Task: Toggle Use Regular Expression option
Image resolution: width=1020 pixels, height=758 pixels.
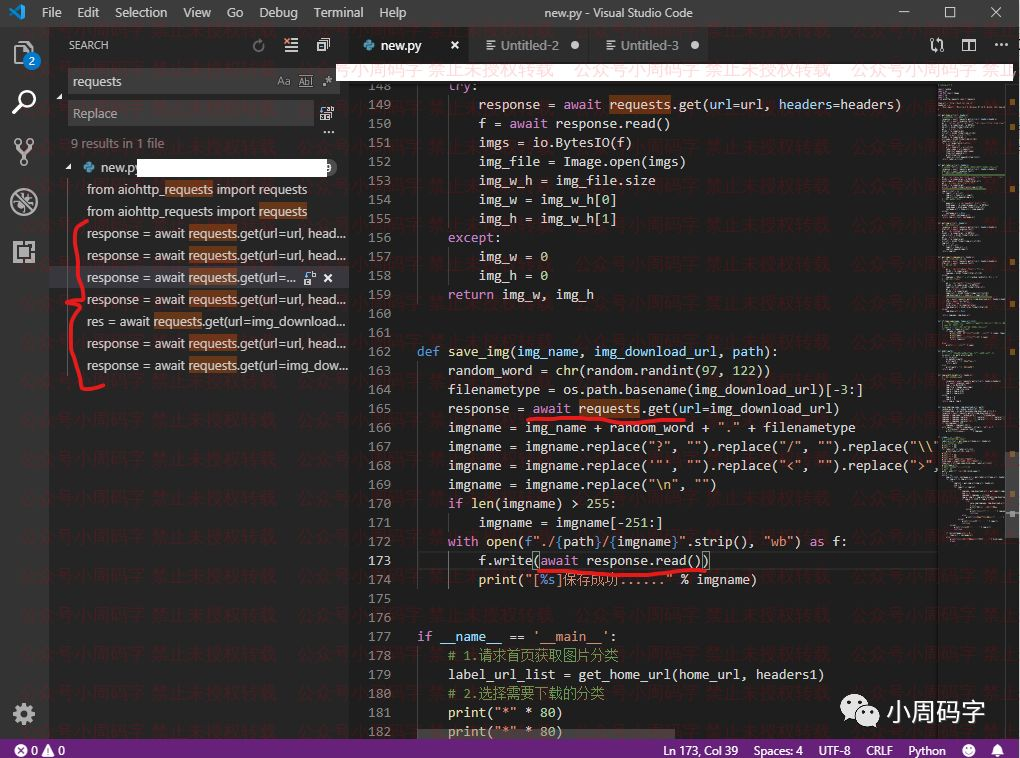Action: click(x=327, y=82)
